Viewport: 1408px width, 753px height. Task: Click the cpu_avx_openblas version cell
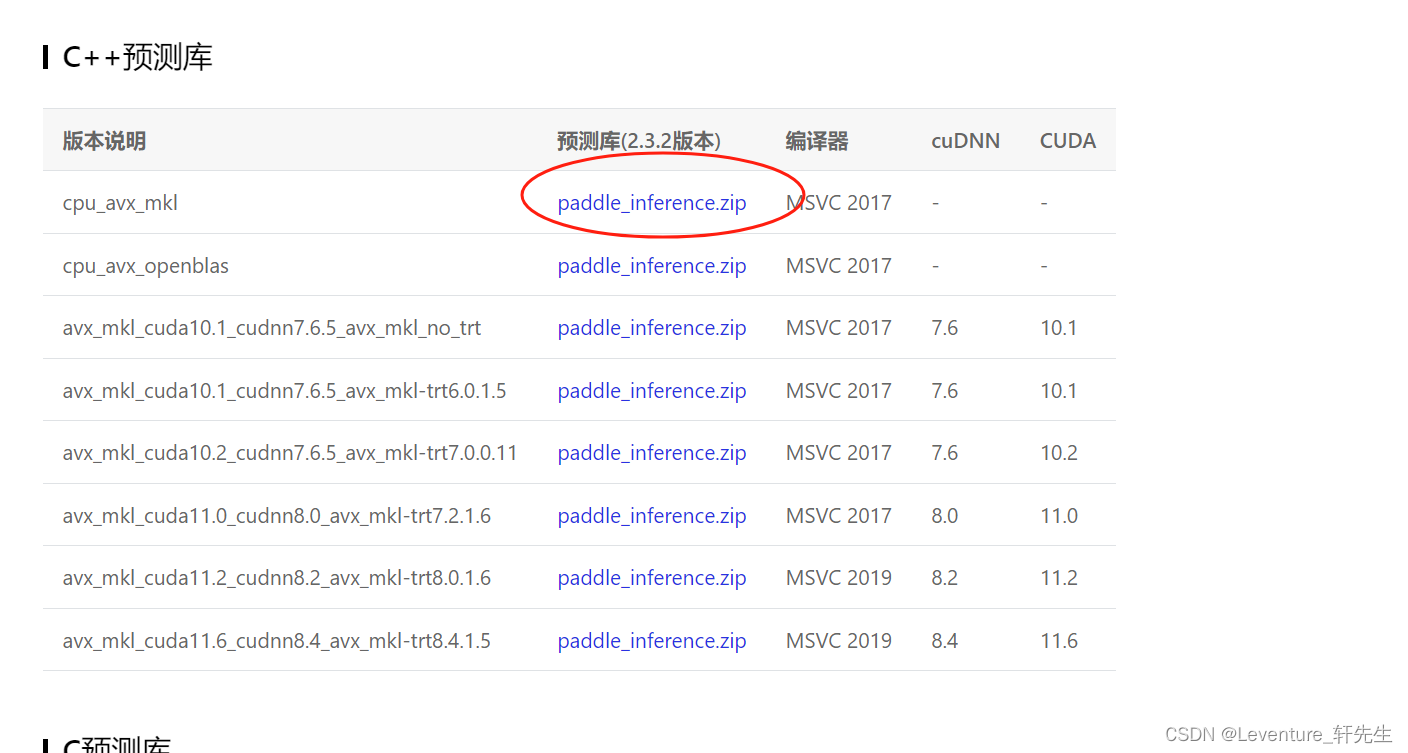coord(146,266)
